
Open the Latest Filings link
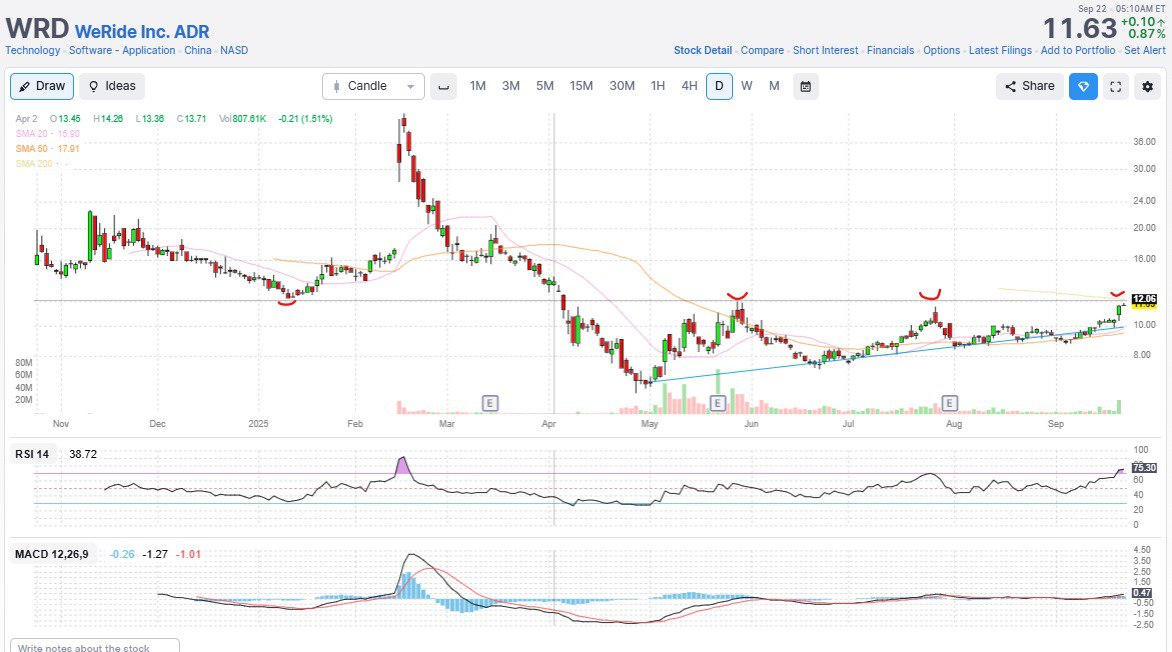point(1000,50)
